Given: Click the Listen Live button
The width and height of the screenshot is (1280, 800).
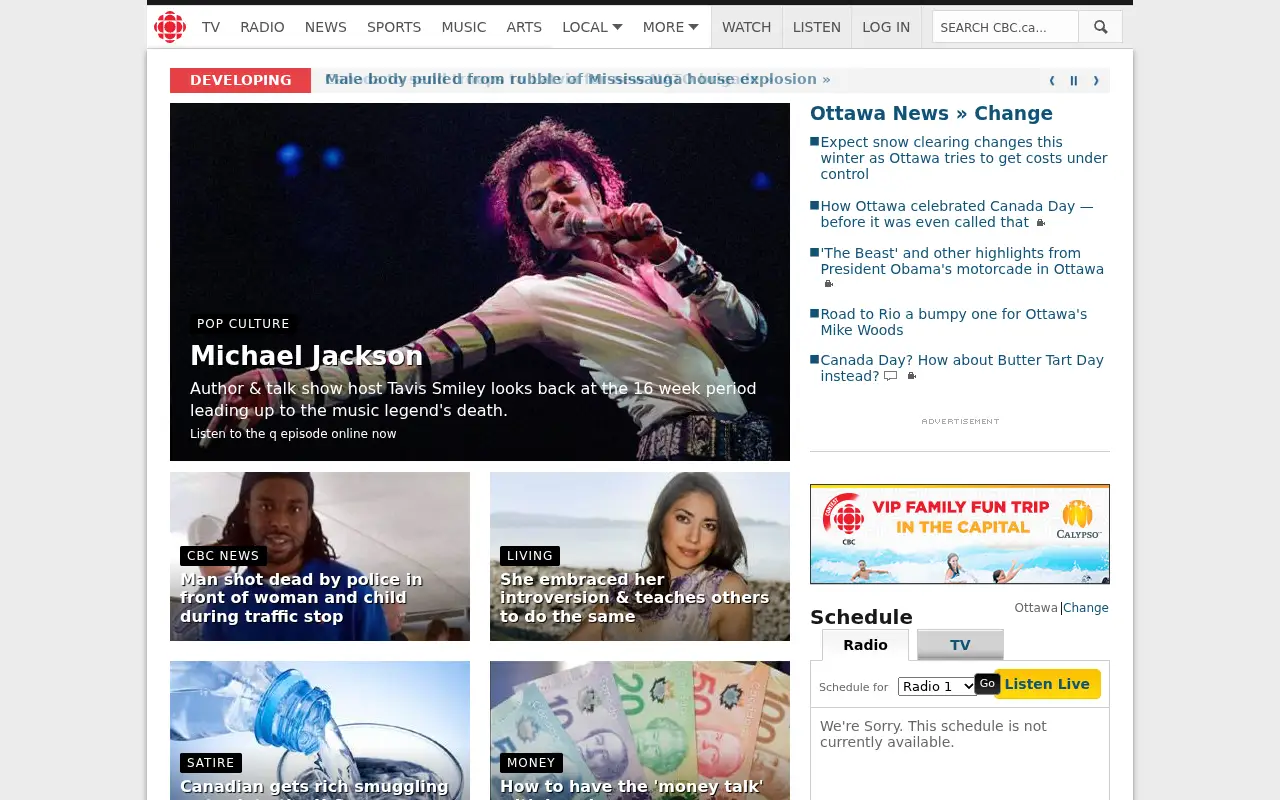Looking at the screenshot, I should click(x=1047, y=684).
